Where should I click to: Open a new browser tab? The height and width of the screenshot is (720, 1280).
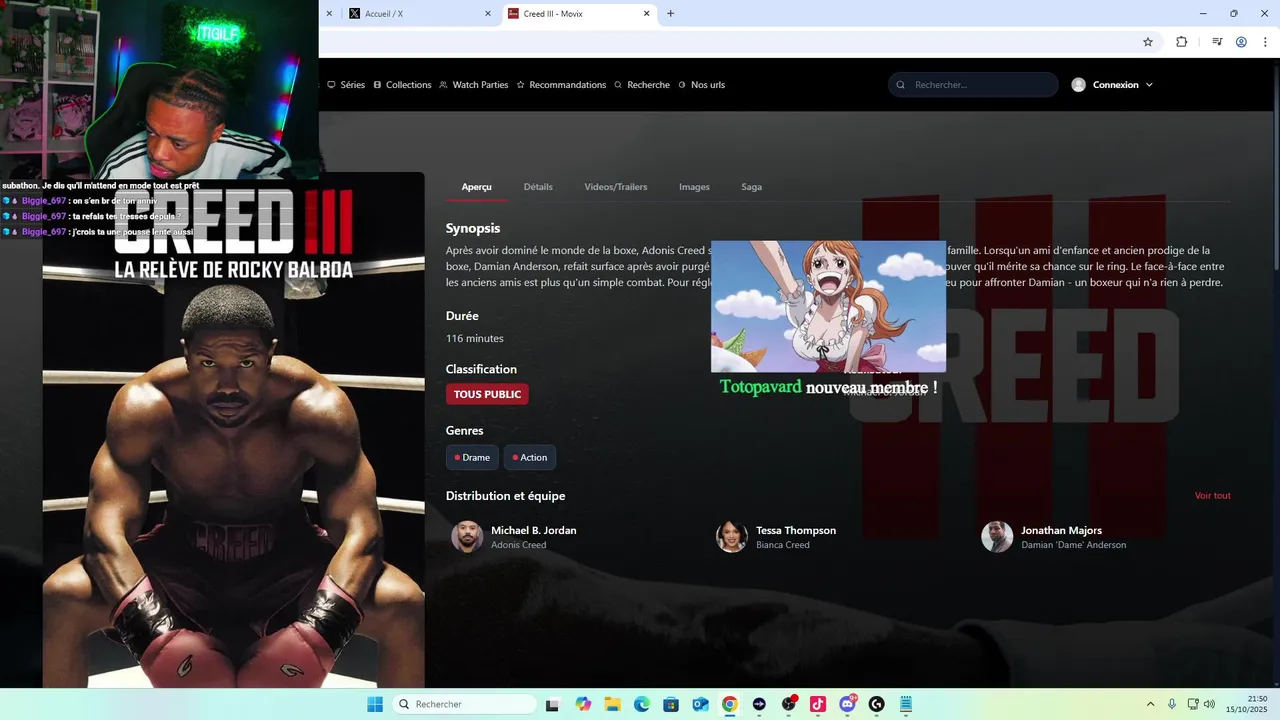[x=670, y=13]
